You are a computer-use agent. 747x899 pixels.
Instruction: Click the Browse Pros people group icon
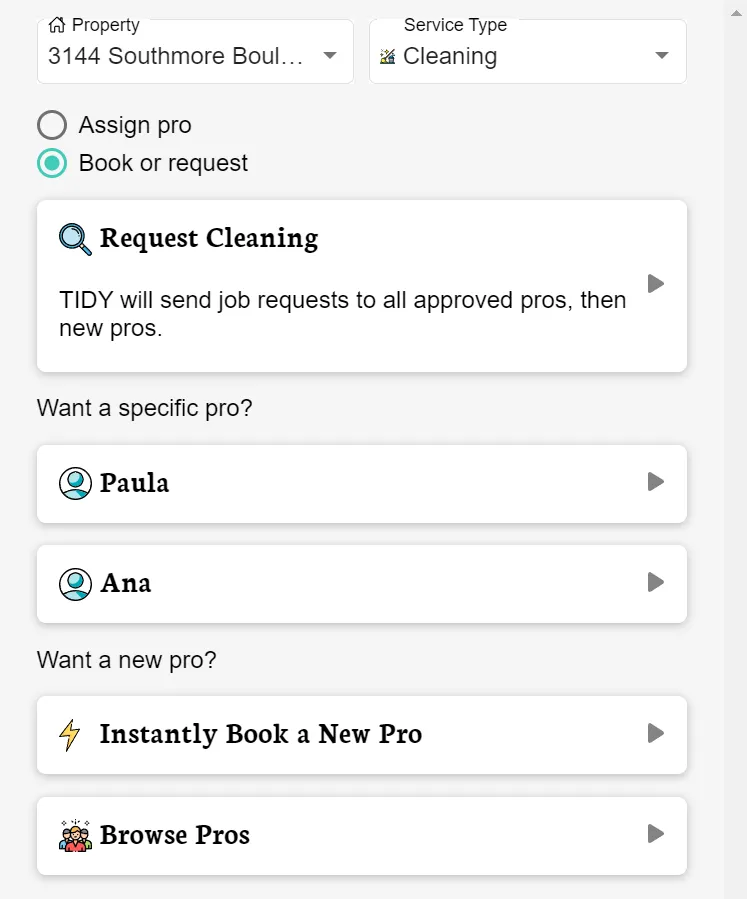(x=75, y=835)
